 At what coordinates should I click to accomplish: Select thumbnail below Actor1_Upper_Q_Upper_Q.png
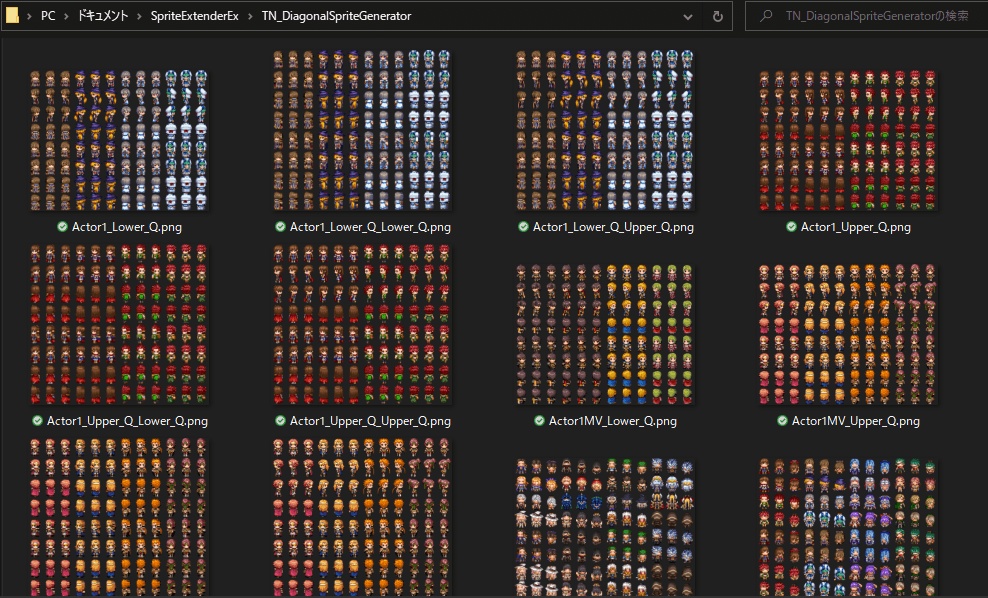pyautogui.click(x=362, y=518)
